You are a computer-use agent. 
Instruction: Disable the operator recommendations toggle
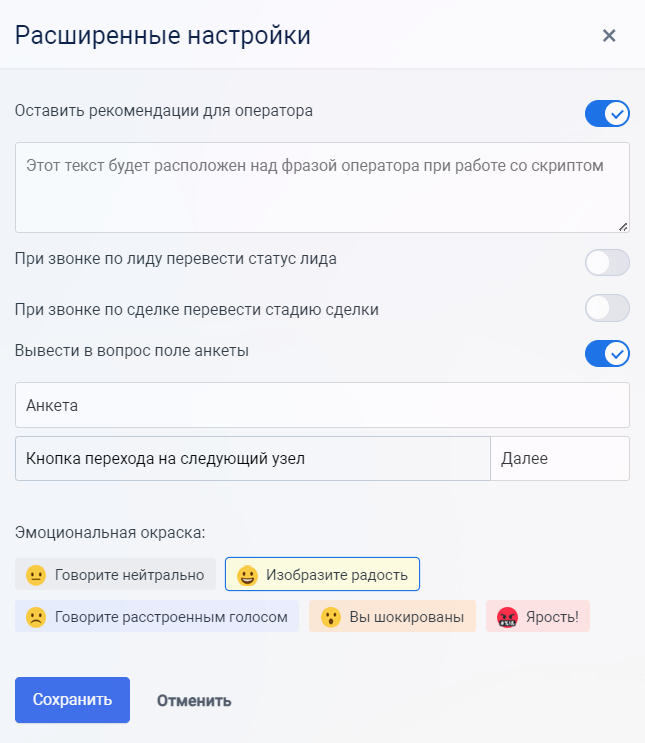[x=607, y=113]
